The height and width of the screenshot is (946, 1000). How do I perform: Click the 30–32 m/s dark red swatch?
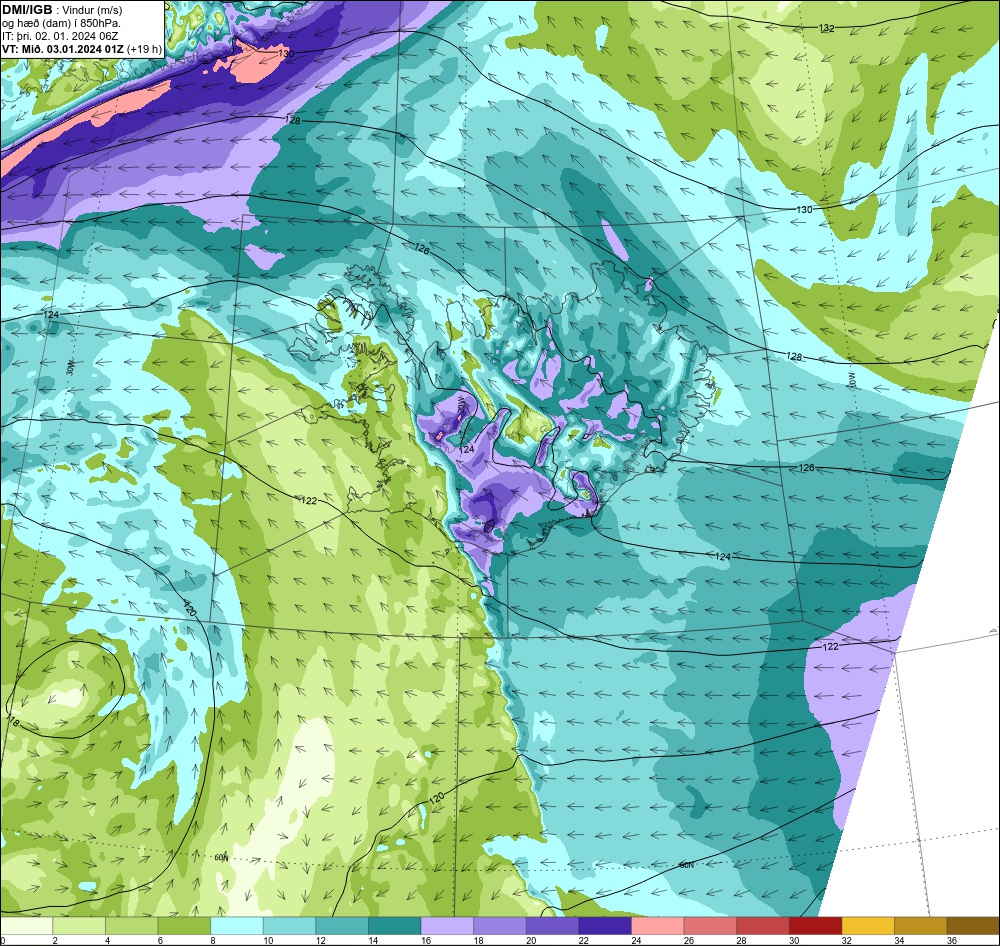click(x=816, y=926)
